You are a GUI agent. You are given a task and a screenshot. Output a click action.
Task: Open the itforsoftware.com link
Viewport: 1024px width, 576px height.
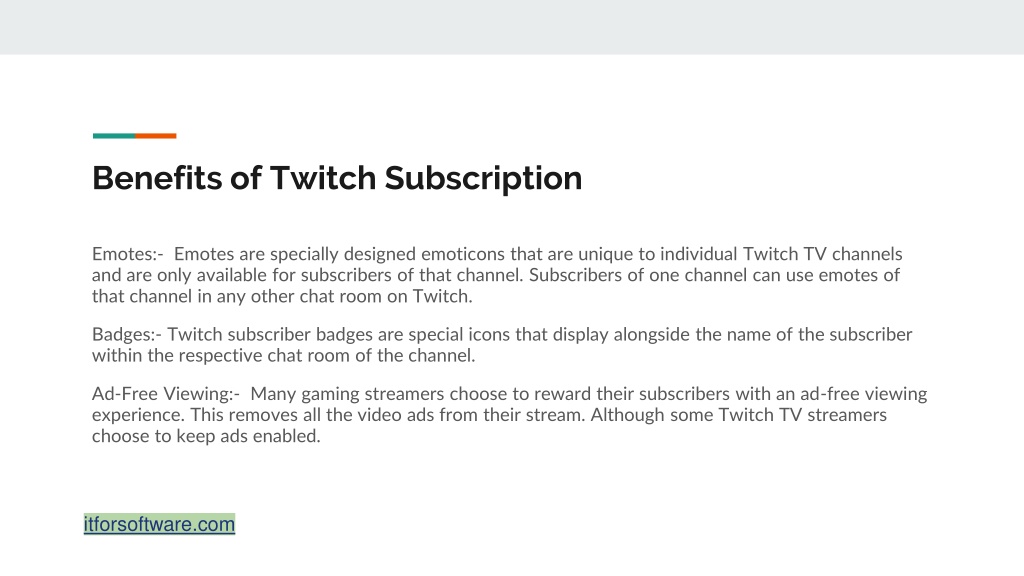click(x=159, y=524)
